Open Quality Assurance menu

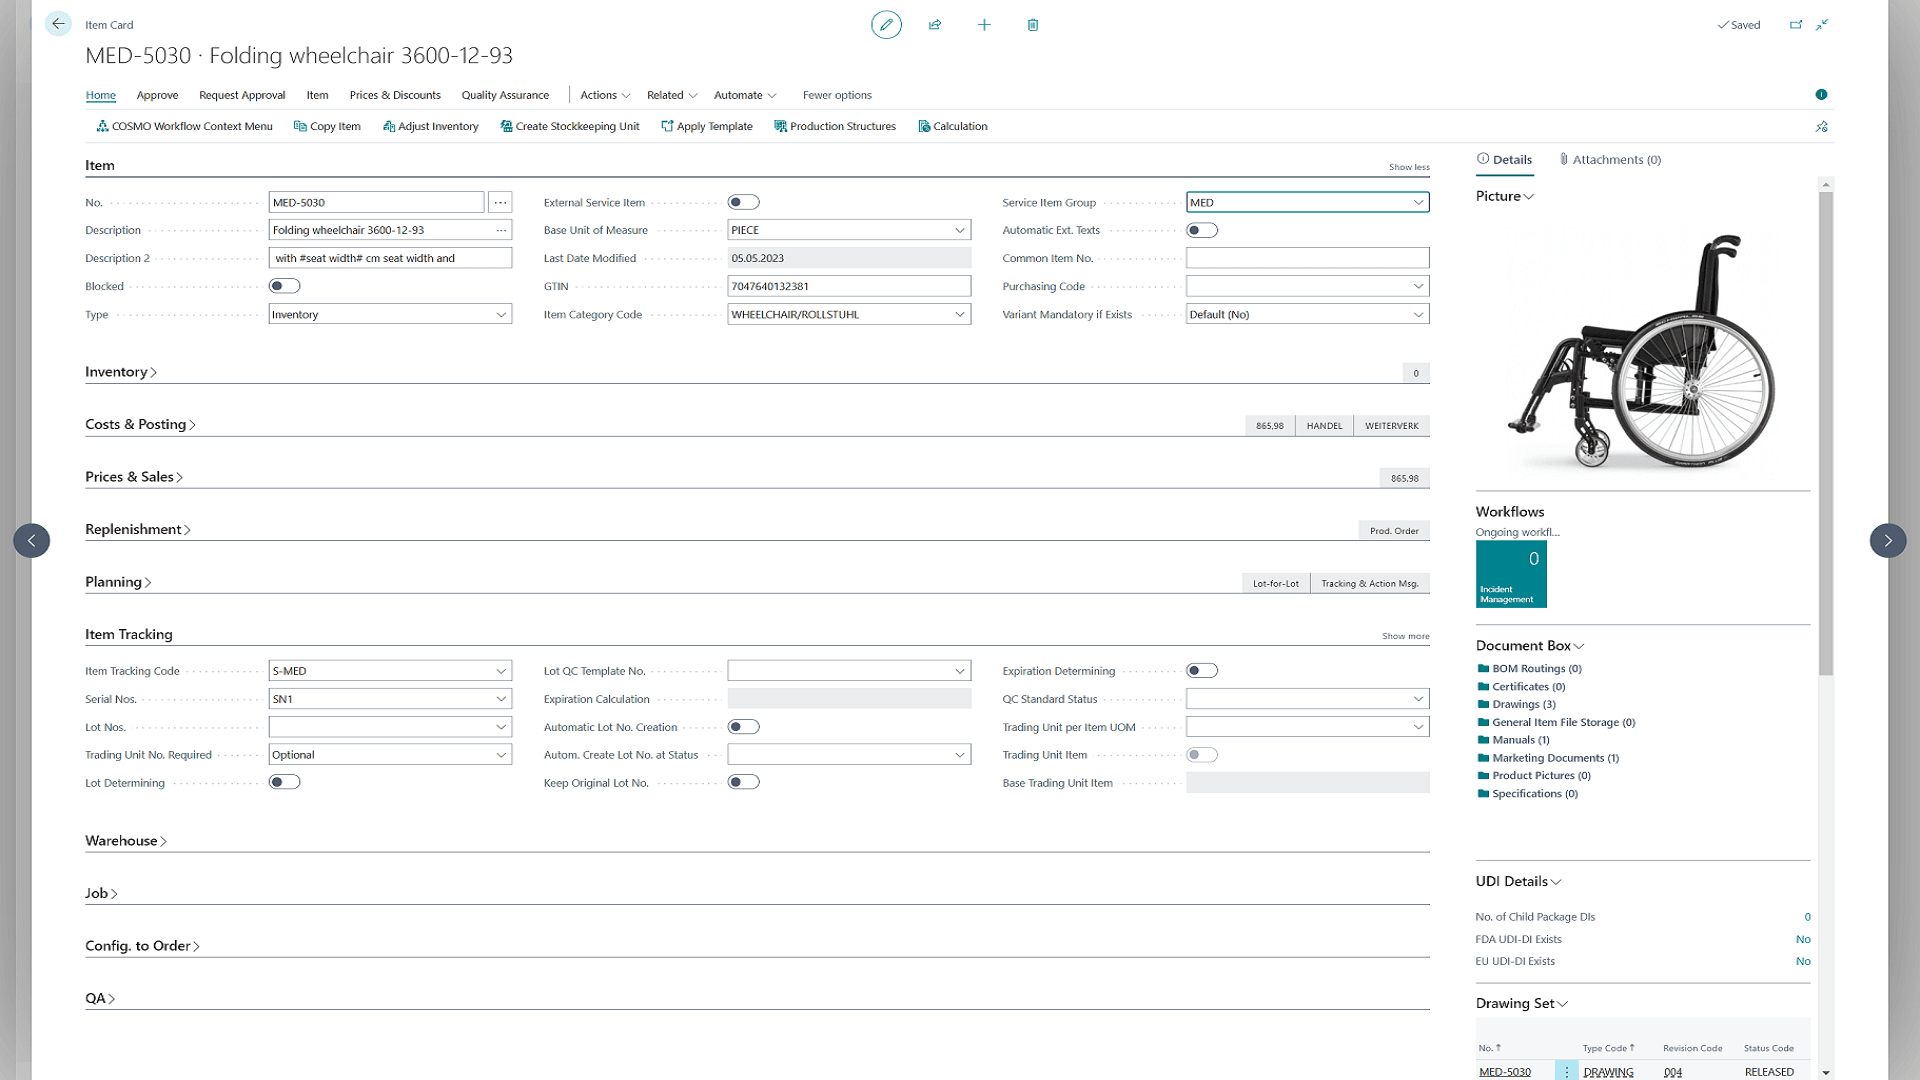tap(505, 95)
